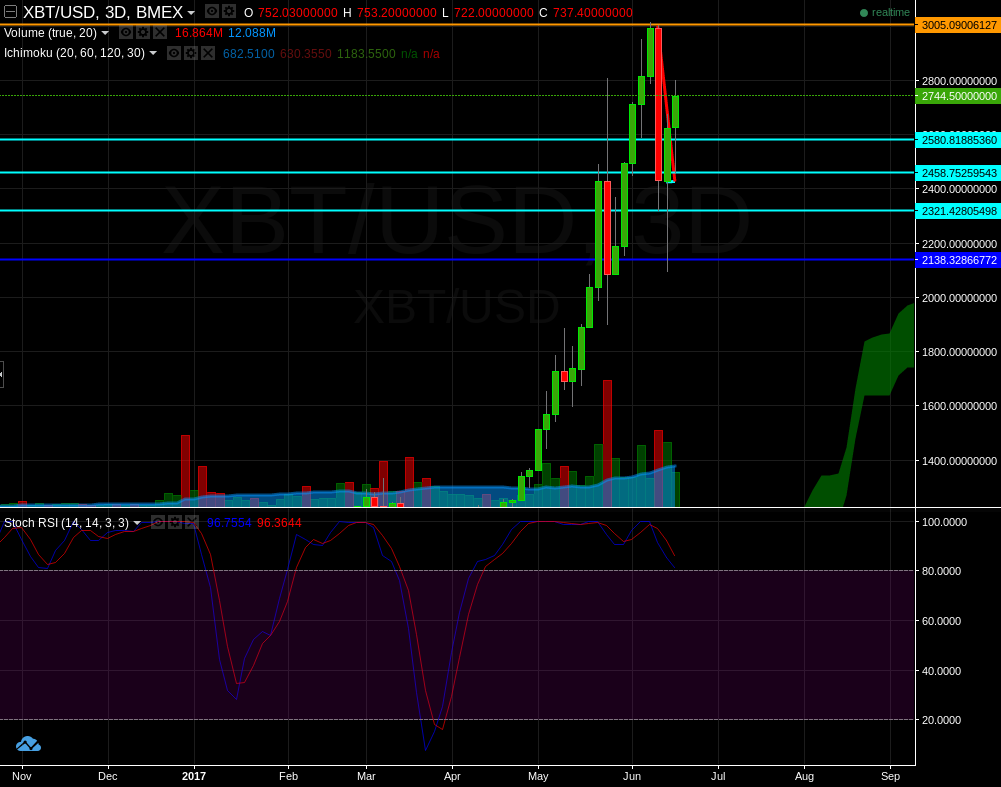Open the Ichimoku indicator settings gear
Image resolution: width=1001 pixels, height=787 pixels.
(190, 53)
